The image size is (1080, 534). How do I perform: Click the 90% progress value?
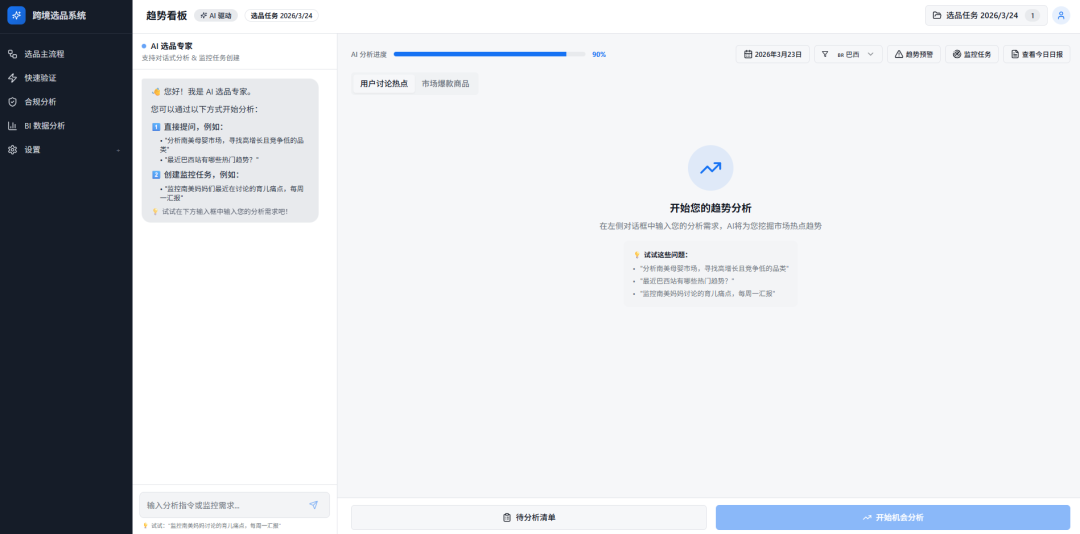599,54
